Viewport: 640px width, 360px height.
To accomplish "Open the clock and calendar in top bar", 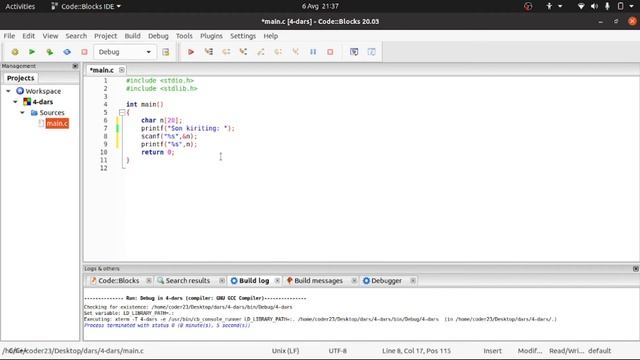I will tap(320, 6).
